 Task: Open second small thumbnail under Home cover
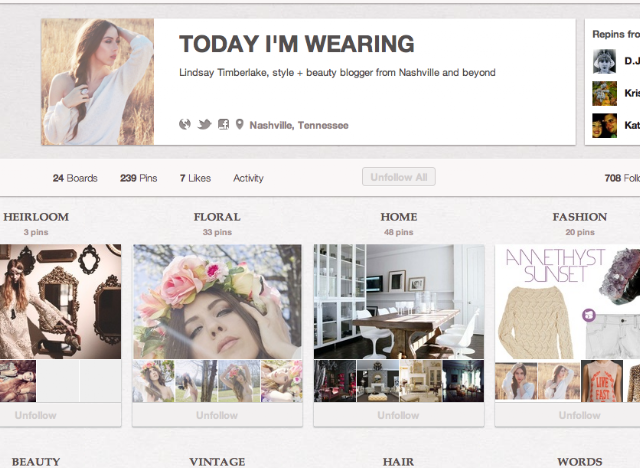pos(378,381)
